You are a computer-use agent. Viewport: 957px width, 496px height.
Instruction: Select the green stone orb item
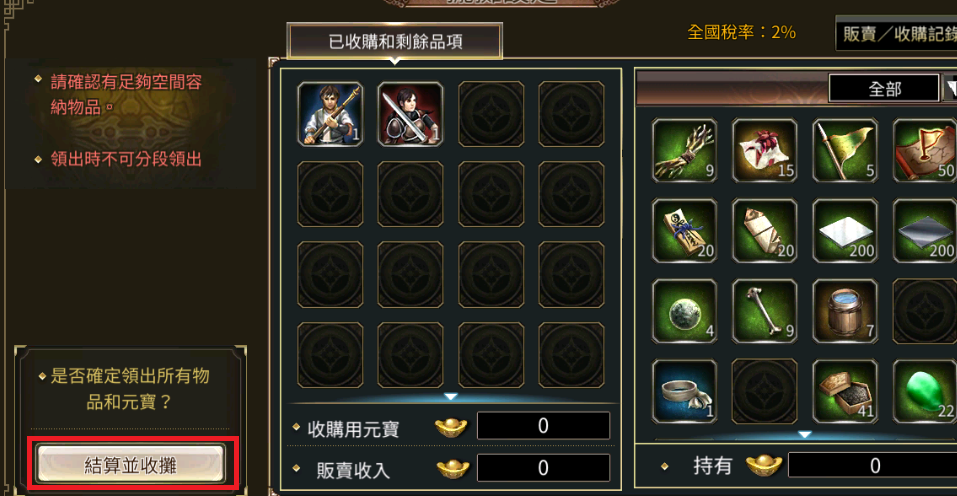pos(684,311)
